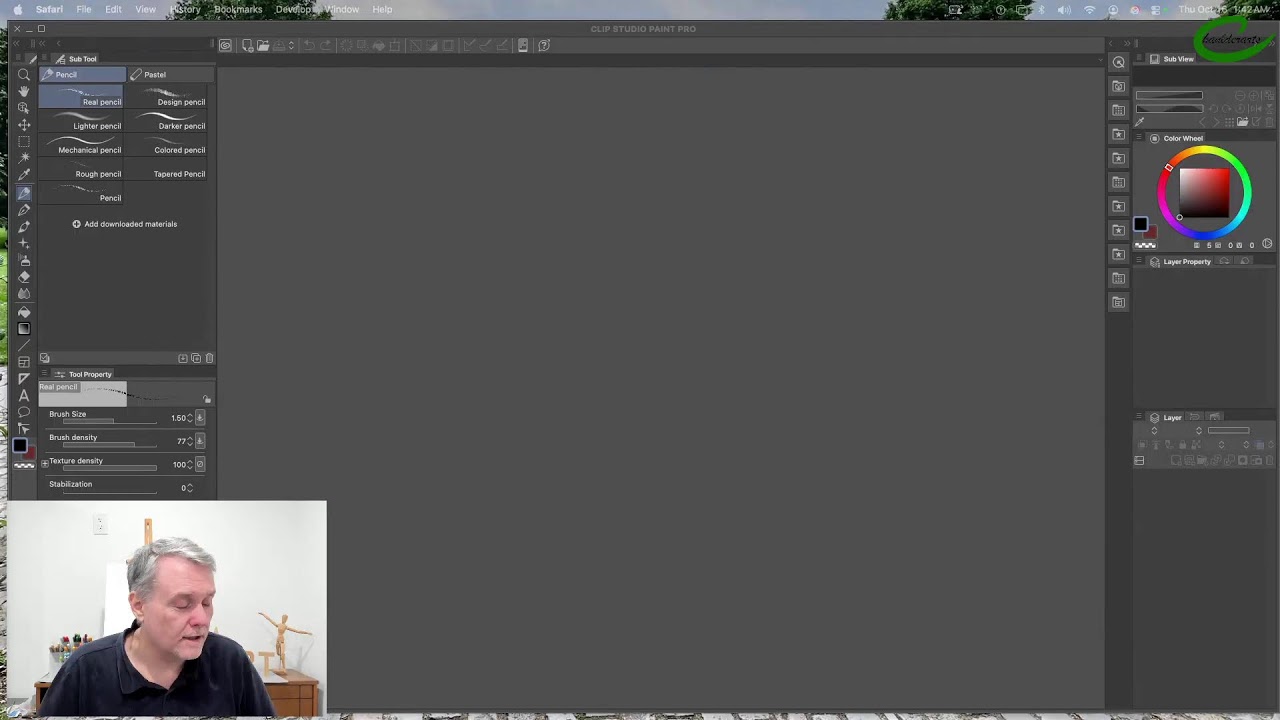
Task: Switch to the Pastel tool group tab
Action: pos(171,74)
